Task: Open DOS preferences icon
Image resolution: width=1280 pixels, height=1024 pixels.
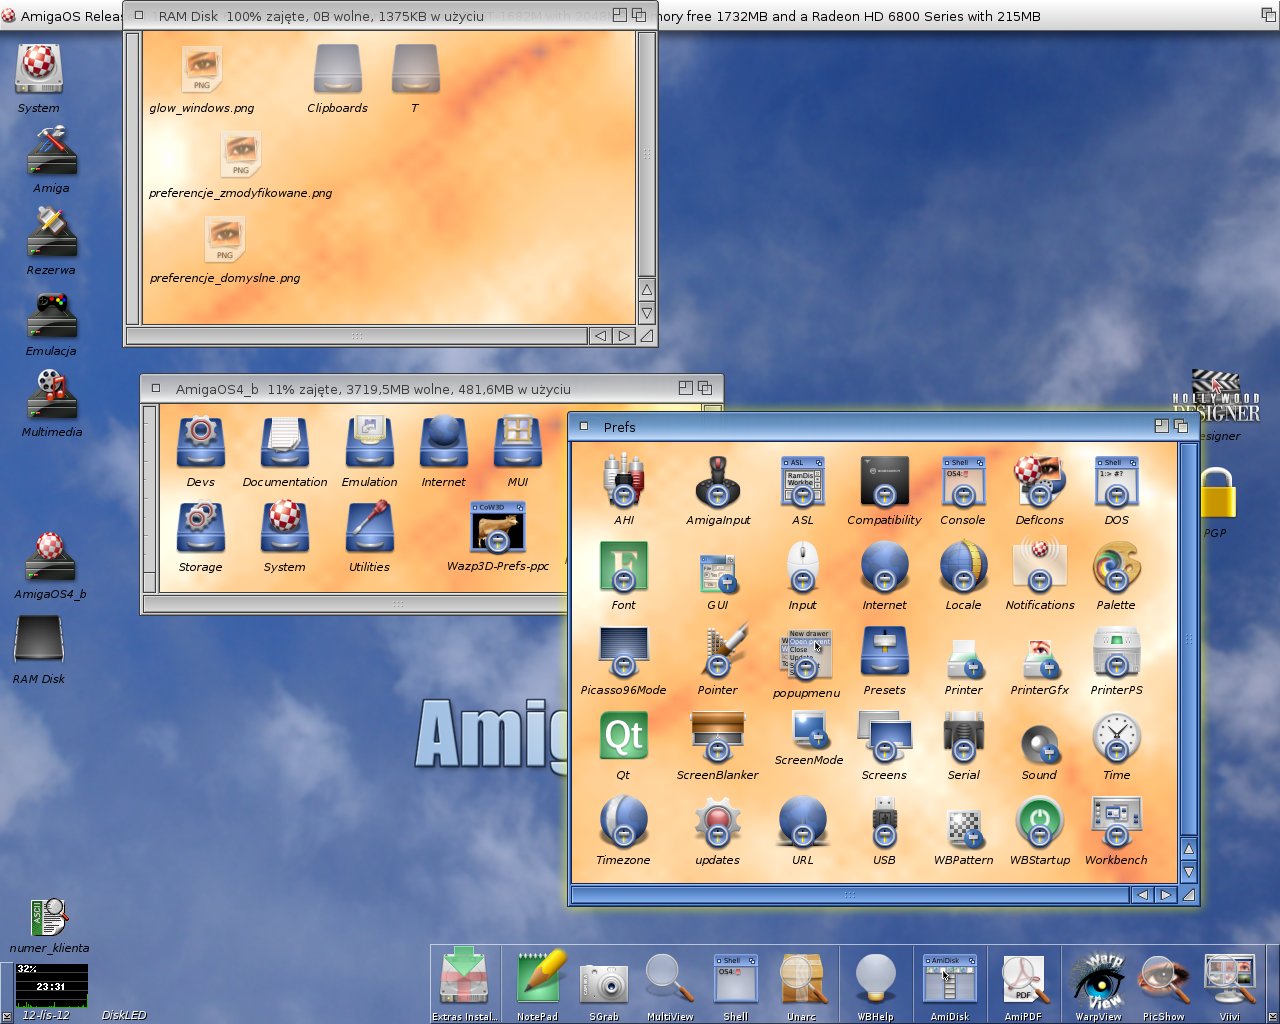Action: (1116, 482)
